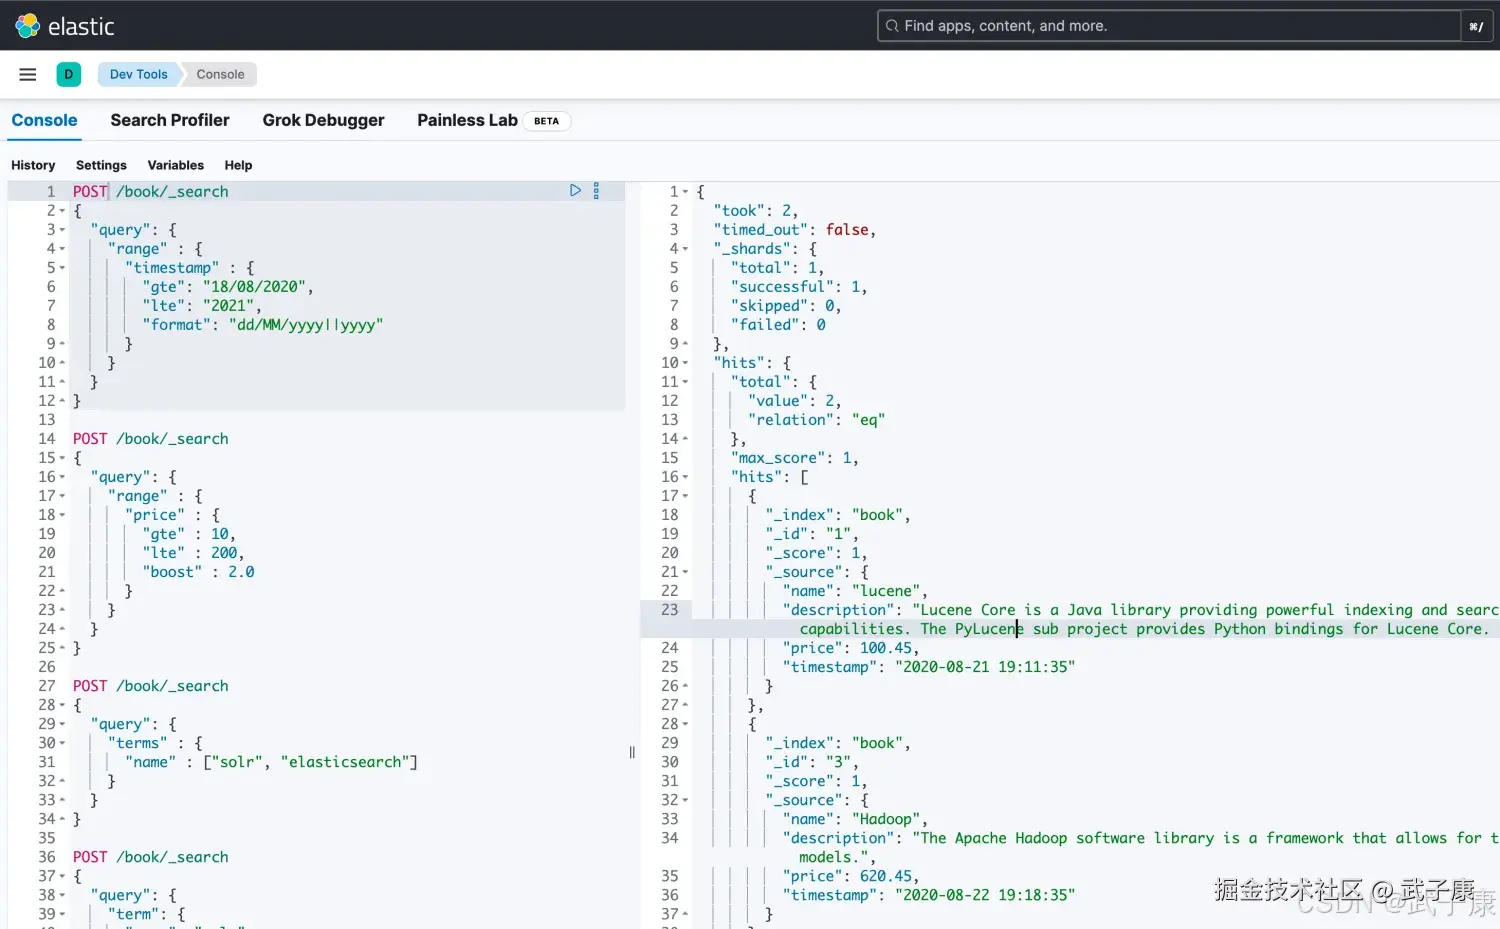Click the BETA badge beside Painless Lab
Viewport: 1500px width, 929px height.
coord(546,121)
